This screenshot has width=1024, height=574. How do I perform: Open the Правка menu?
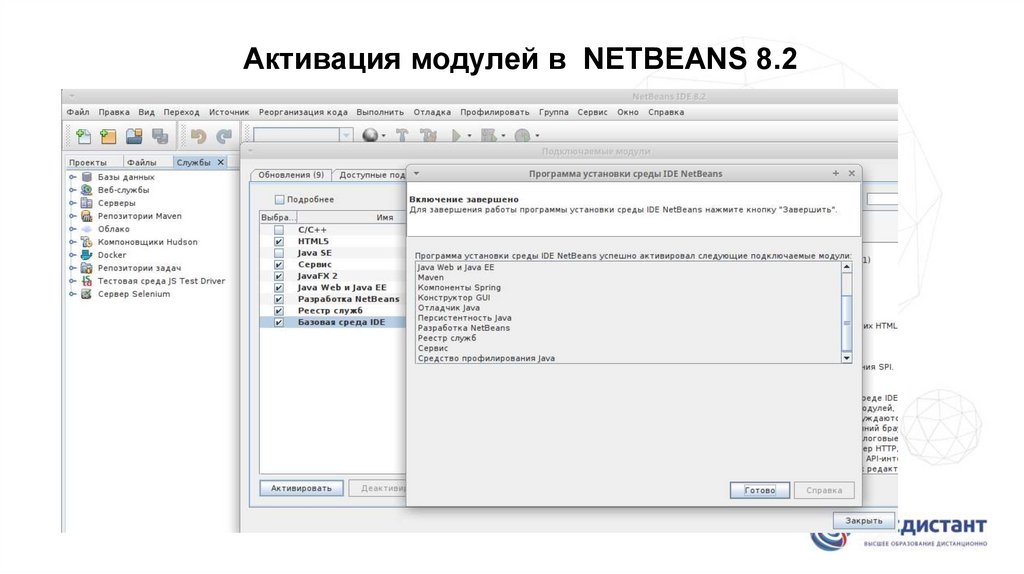coord(114,112)
